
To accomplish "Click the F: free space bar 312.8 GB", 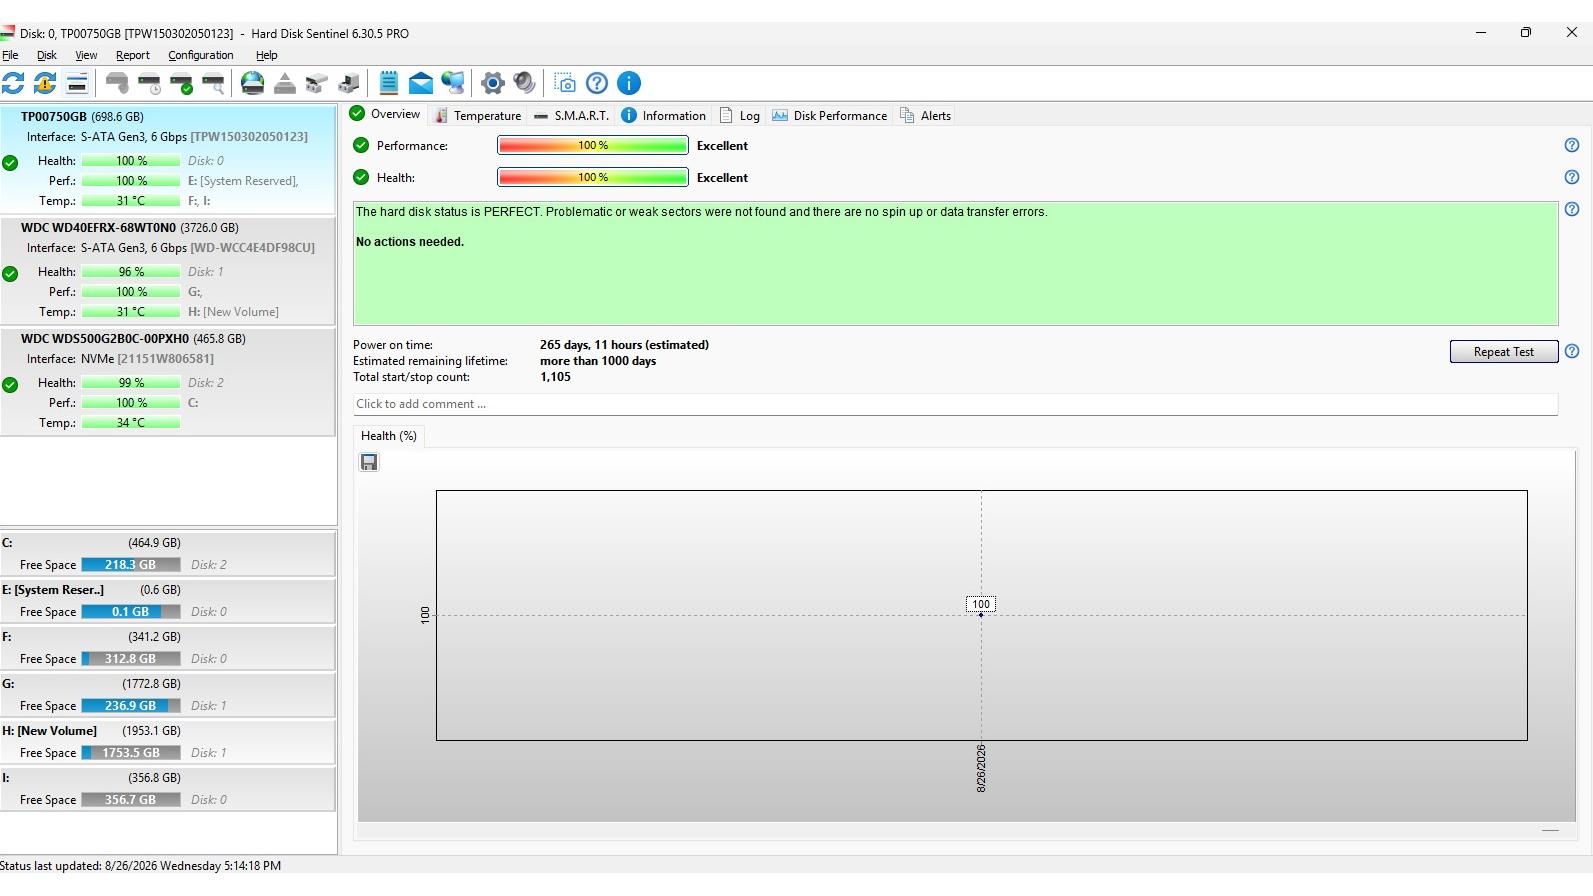I will click(131, 659).
